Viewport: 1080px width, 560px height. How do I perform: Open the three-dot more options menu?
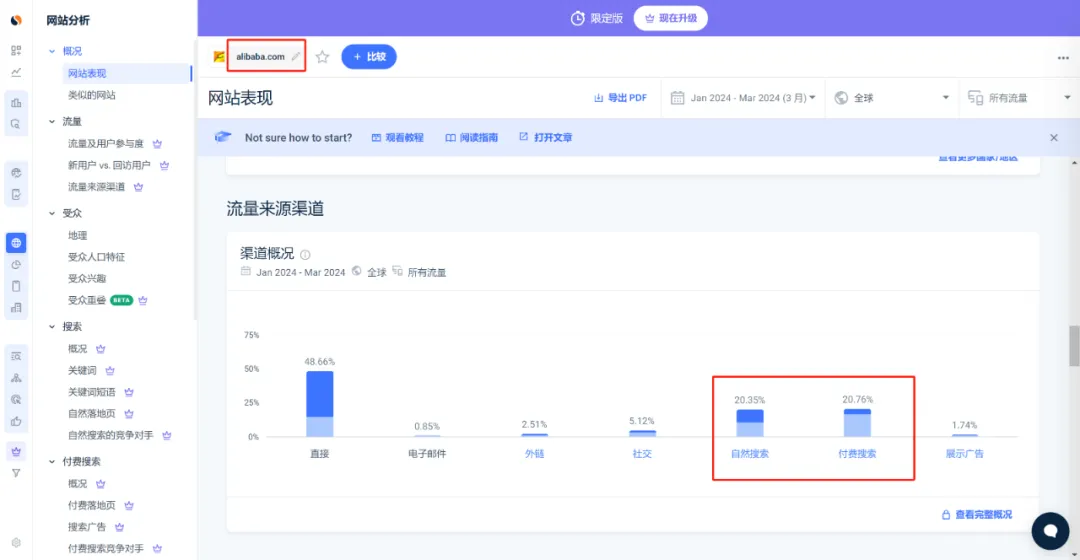coord(1062,58)
